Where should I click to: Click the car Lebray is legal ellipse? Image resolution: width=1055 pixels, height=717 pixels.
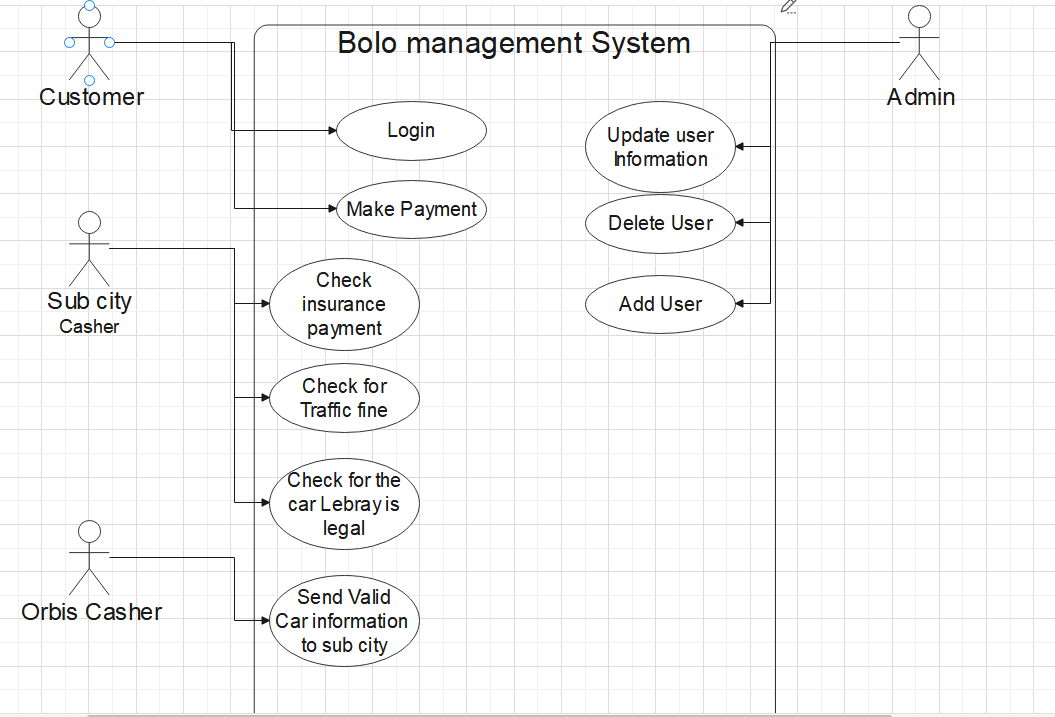(344, 504)
